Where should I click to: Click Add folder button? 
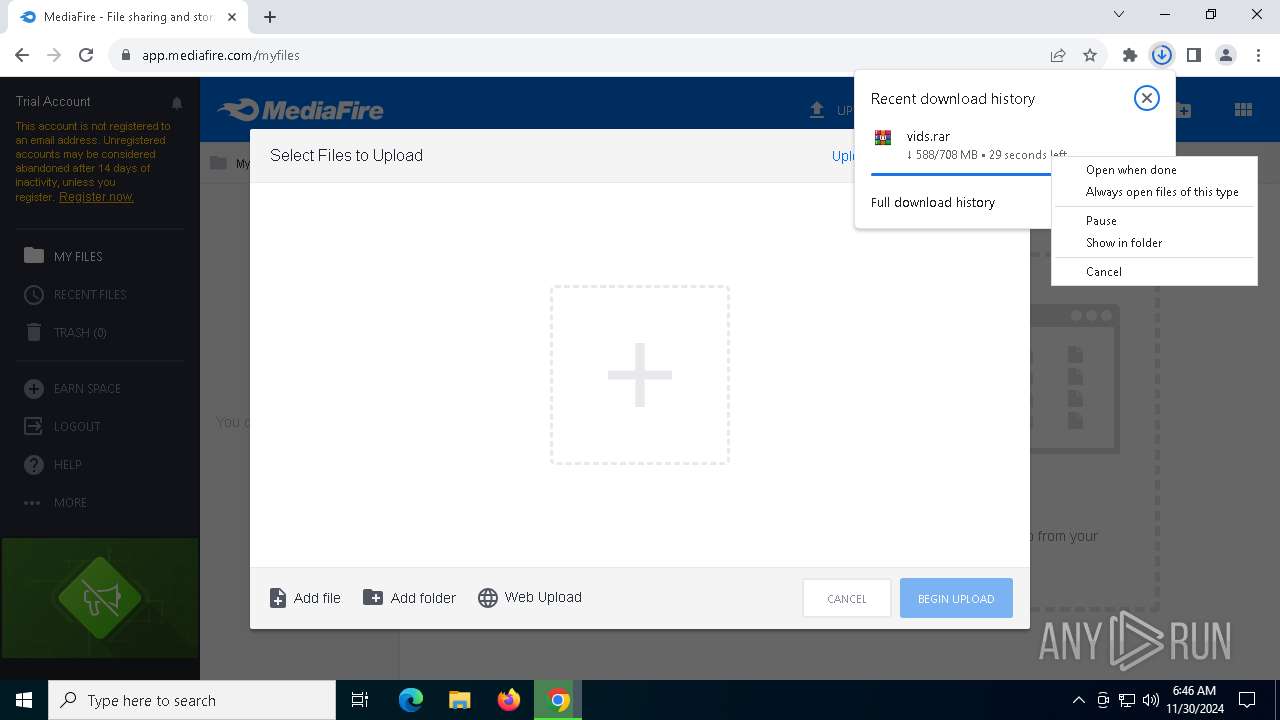coord(409,598)
